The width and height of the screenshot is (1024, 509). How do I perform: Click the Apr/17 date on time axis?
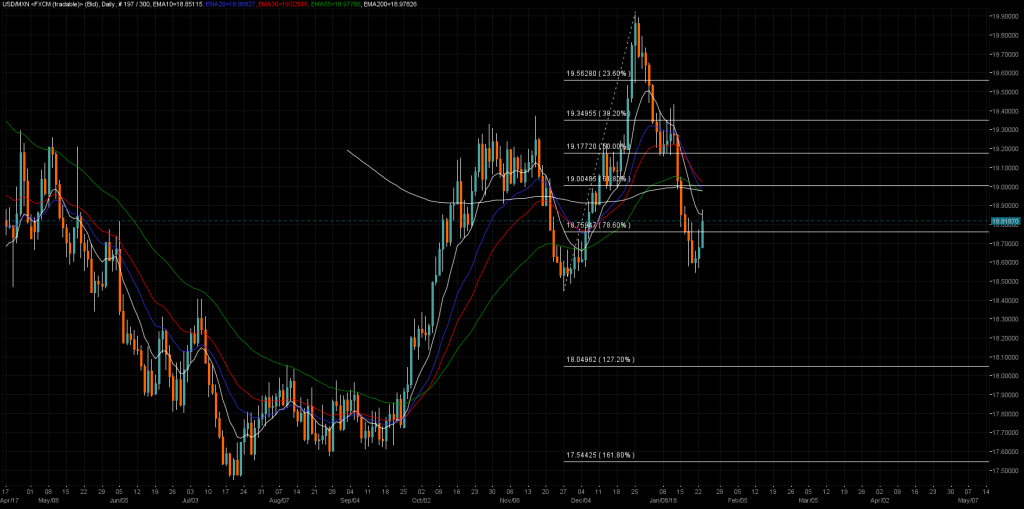click(x=9, y=498)
